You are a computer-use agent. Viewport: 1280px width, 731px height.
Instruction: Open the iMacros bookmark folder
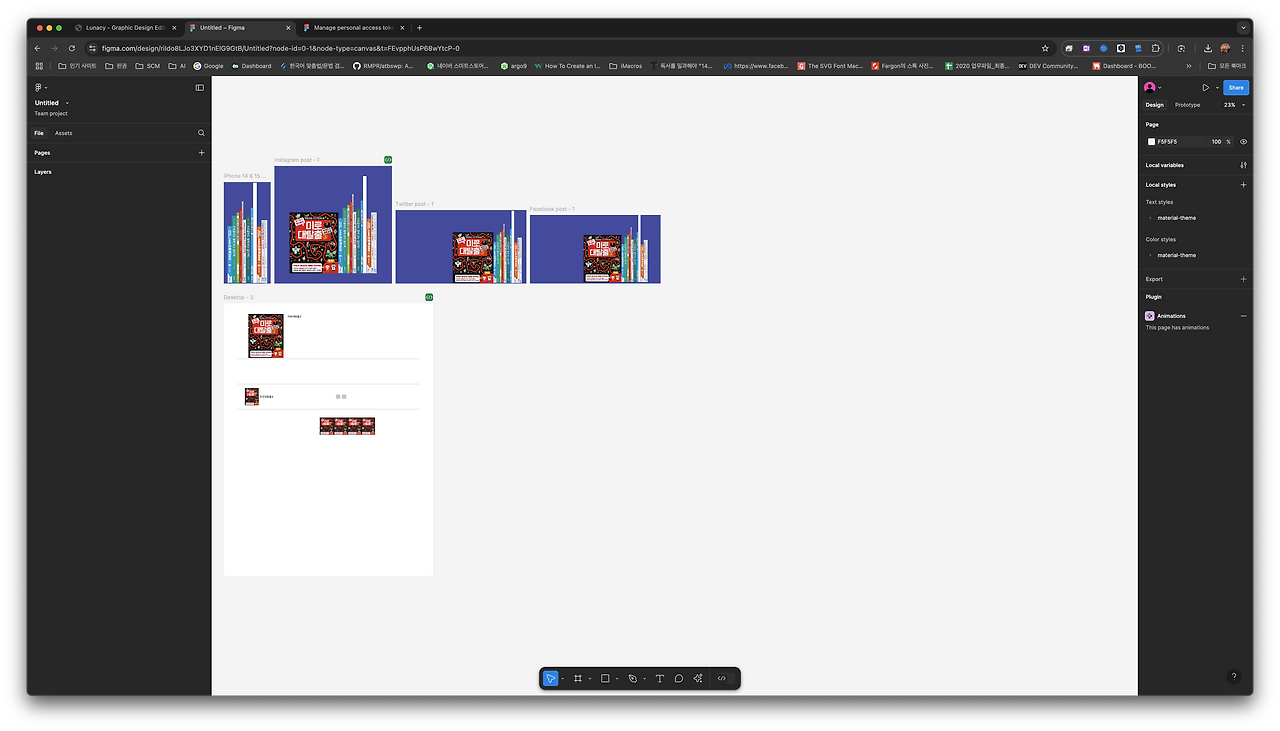click(626, 66)
